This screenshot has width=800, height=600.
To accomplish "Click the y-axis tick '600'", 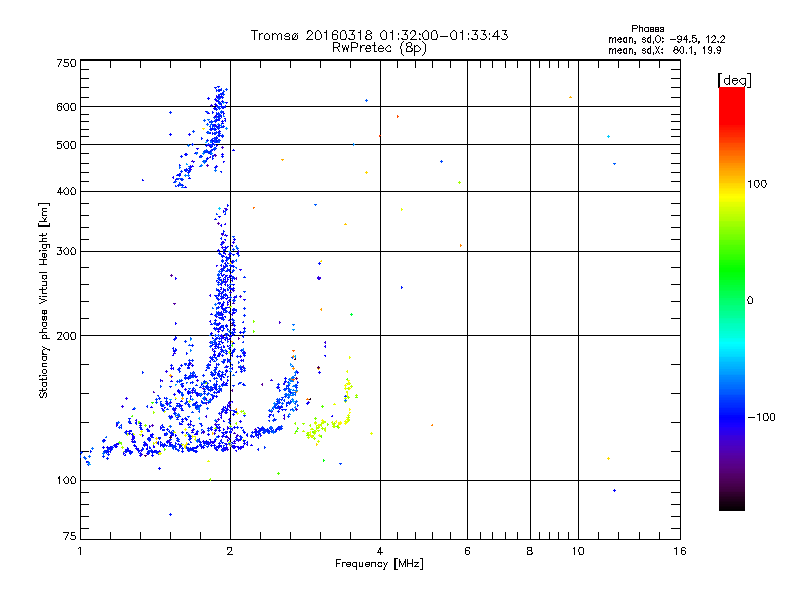I will [66, 107].
